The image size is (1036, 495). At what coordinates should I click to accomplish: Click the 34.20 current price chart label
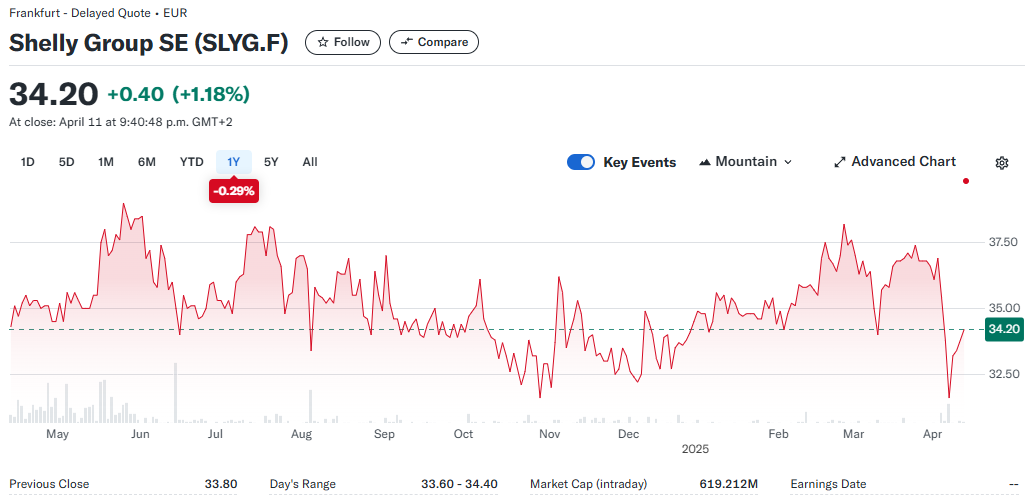pos(1004,329)
